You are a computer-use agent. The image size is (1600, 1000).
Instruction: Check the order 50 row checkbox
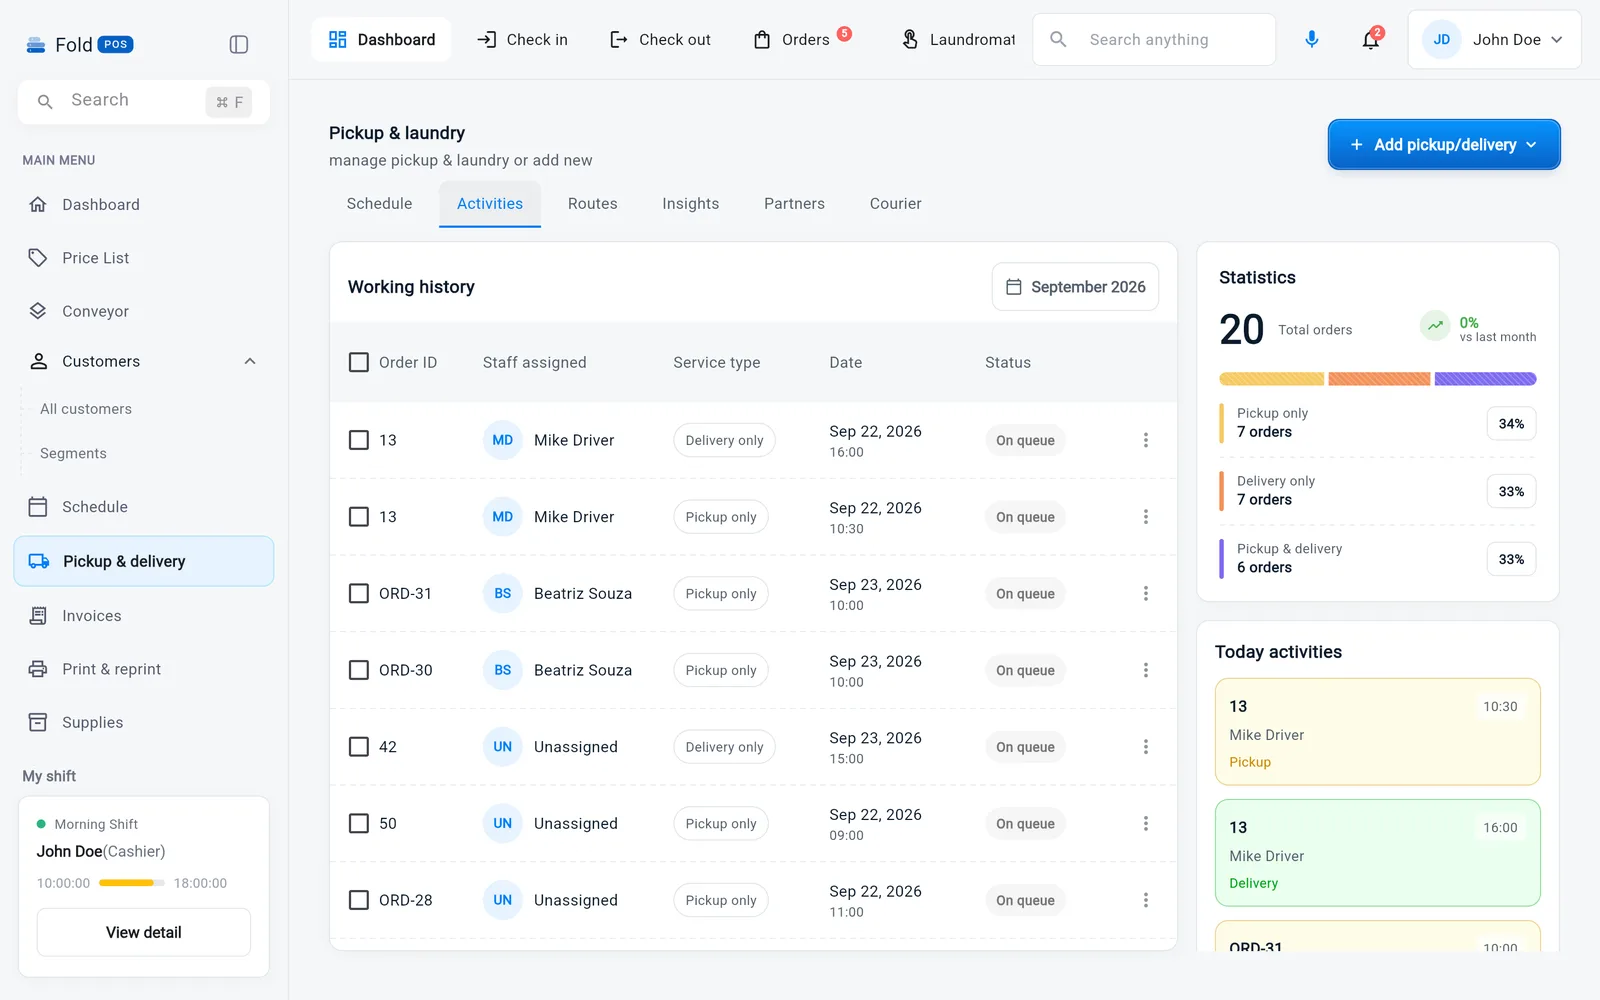(x=359, y=823)
